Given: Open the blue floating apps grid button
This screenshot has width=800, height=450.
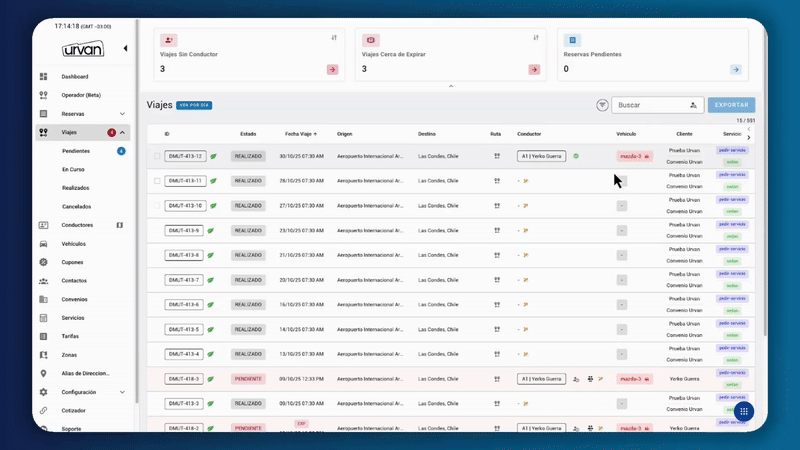Looking at the screenshot, I should [743, 411].
